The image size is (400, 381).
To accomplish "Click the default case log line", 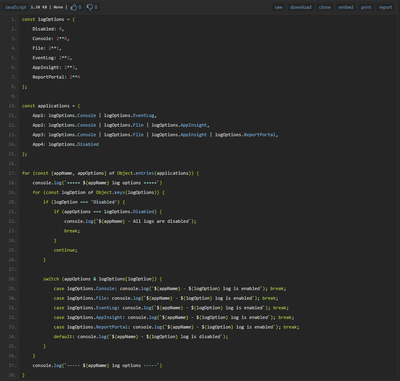I will tap(141, 337).
